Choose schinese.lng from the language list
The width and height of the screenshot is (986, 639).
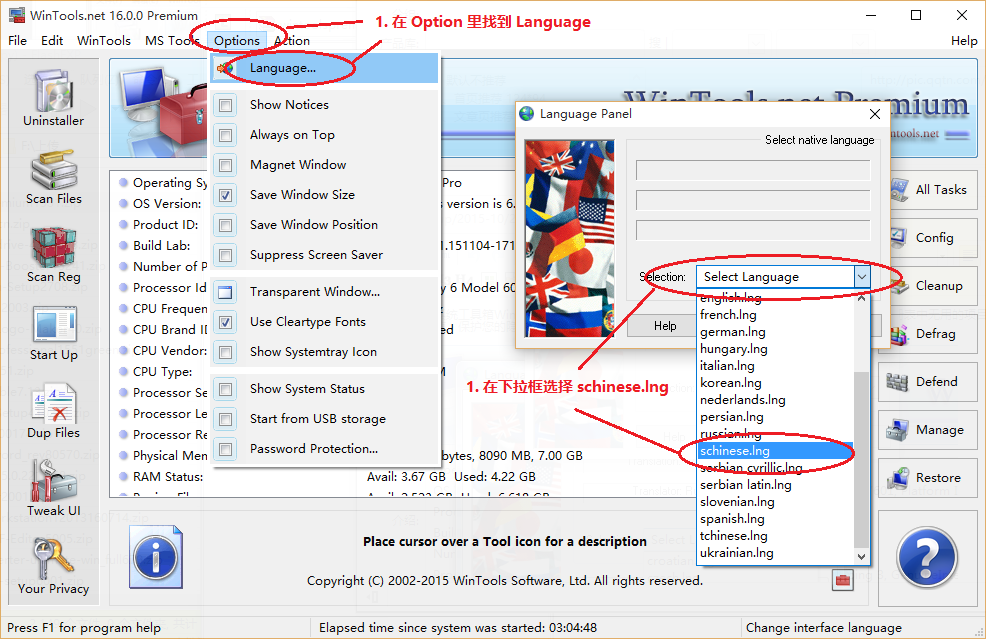734,451
